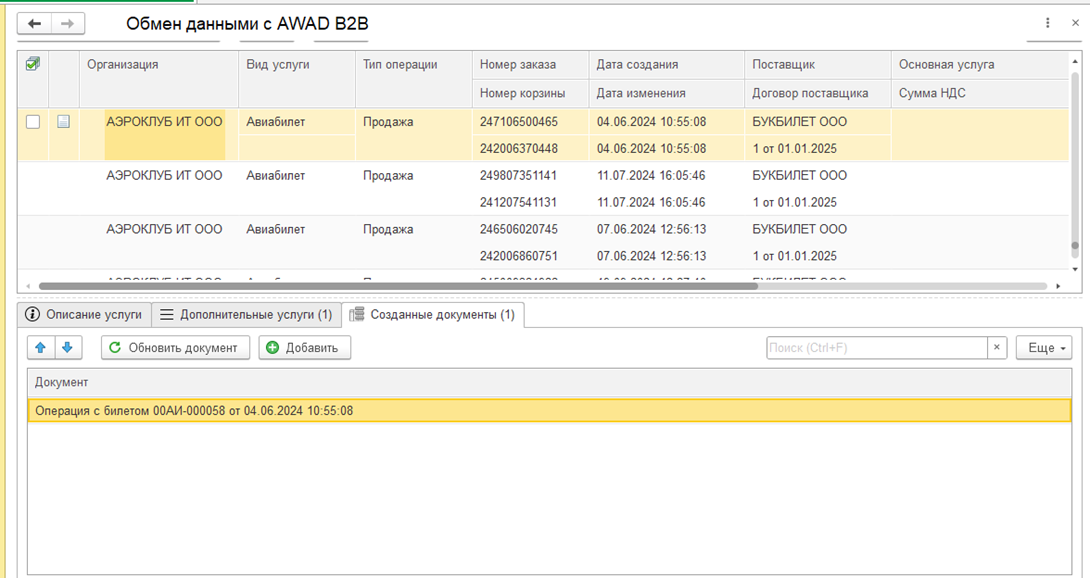1090x578 pixels.
Task: Expand the Еще dropdown menu
Action: point(1044,348)
